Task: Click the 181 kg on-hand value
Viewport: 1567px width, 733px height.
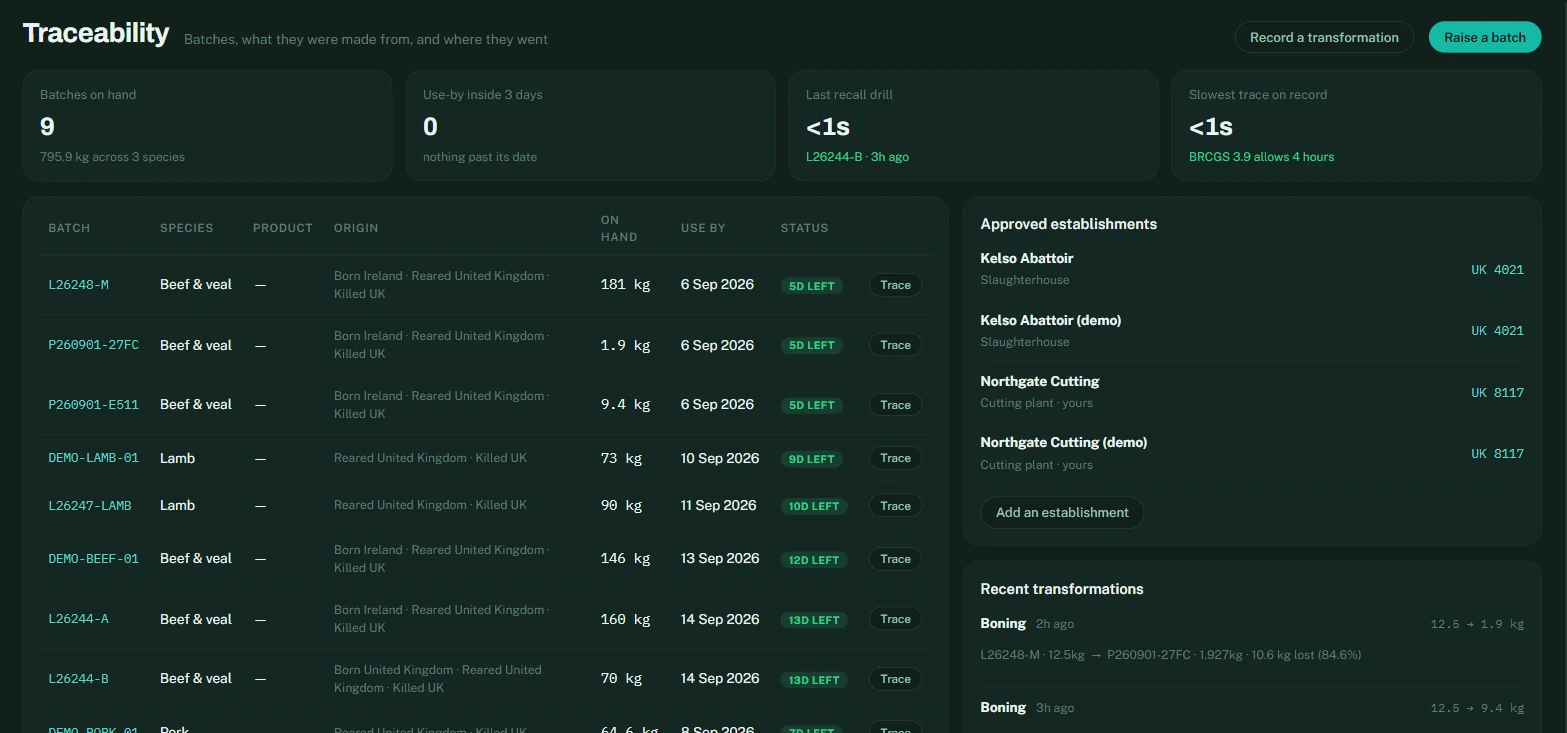Action: [x=625, y=285]
